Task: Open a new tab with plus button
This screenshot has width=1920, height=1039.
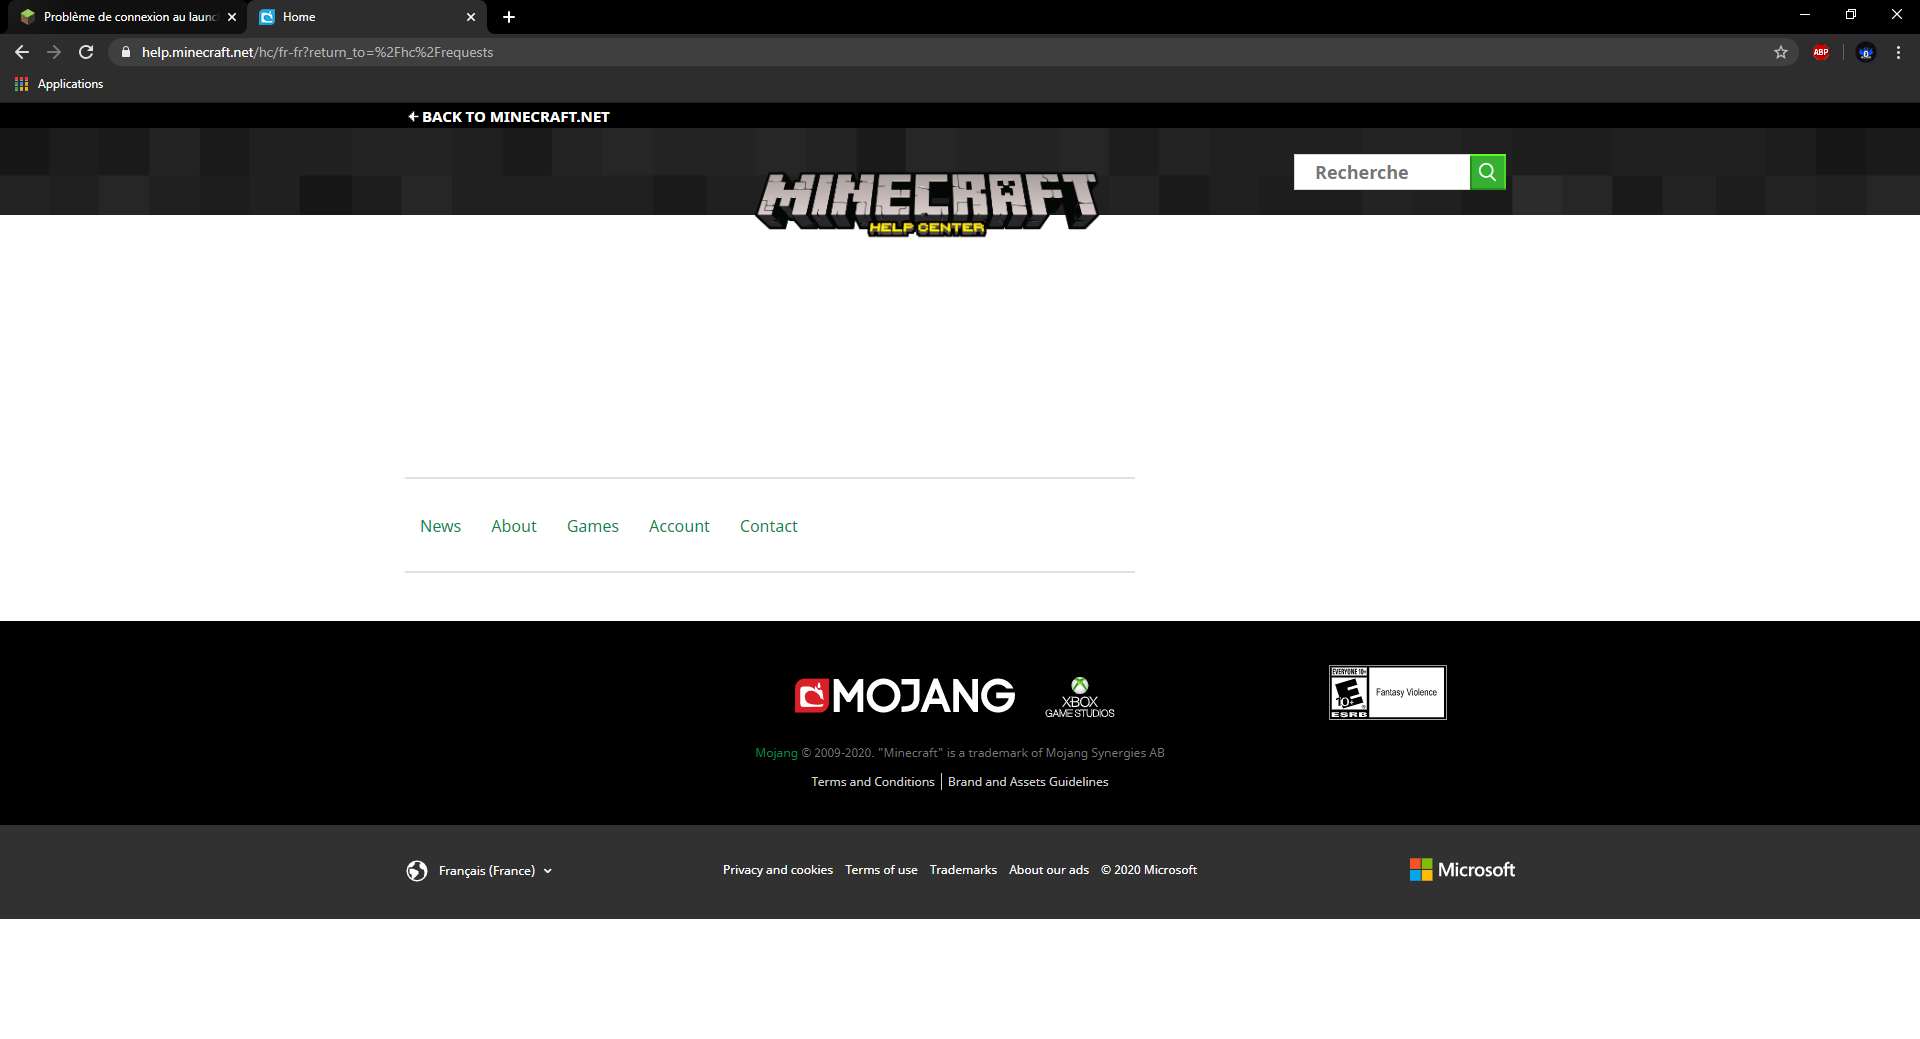Action: (x=509, y=17)
